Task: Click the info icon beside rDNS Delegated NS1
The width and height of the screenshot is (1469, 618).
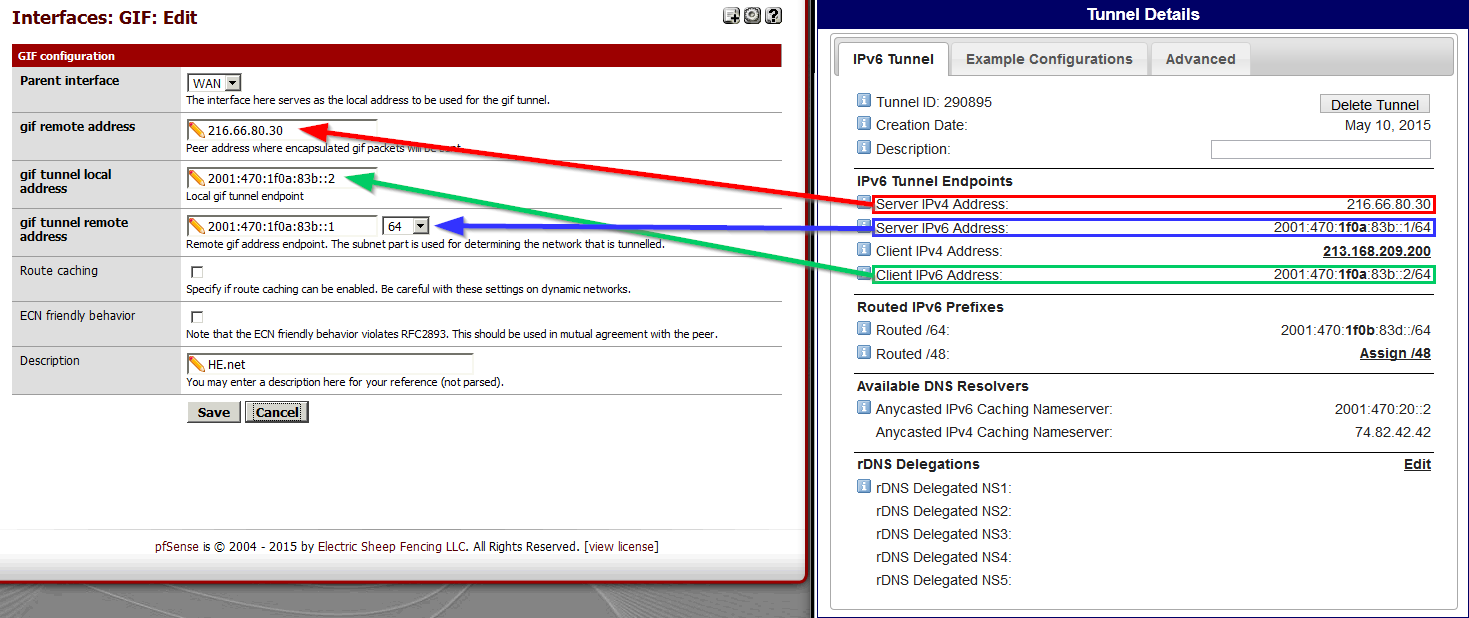Action: tap(864, 487)
